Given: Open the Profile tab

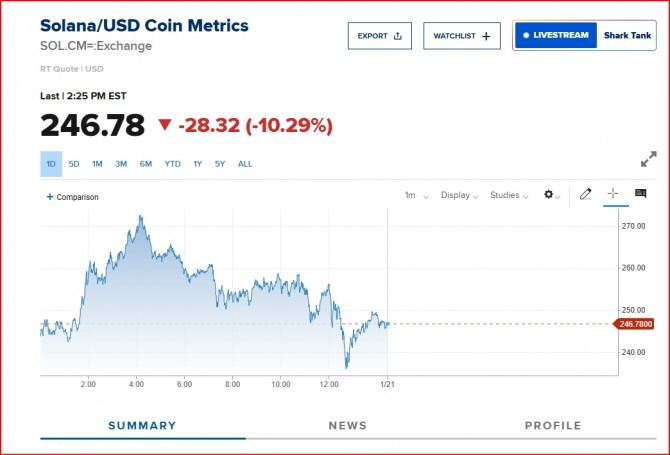Looking at the screenshot, I should click(553, 425).
